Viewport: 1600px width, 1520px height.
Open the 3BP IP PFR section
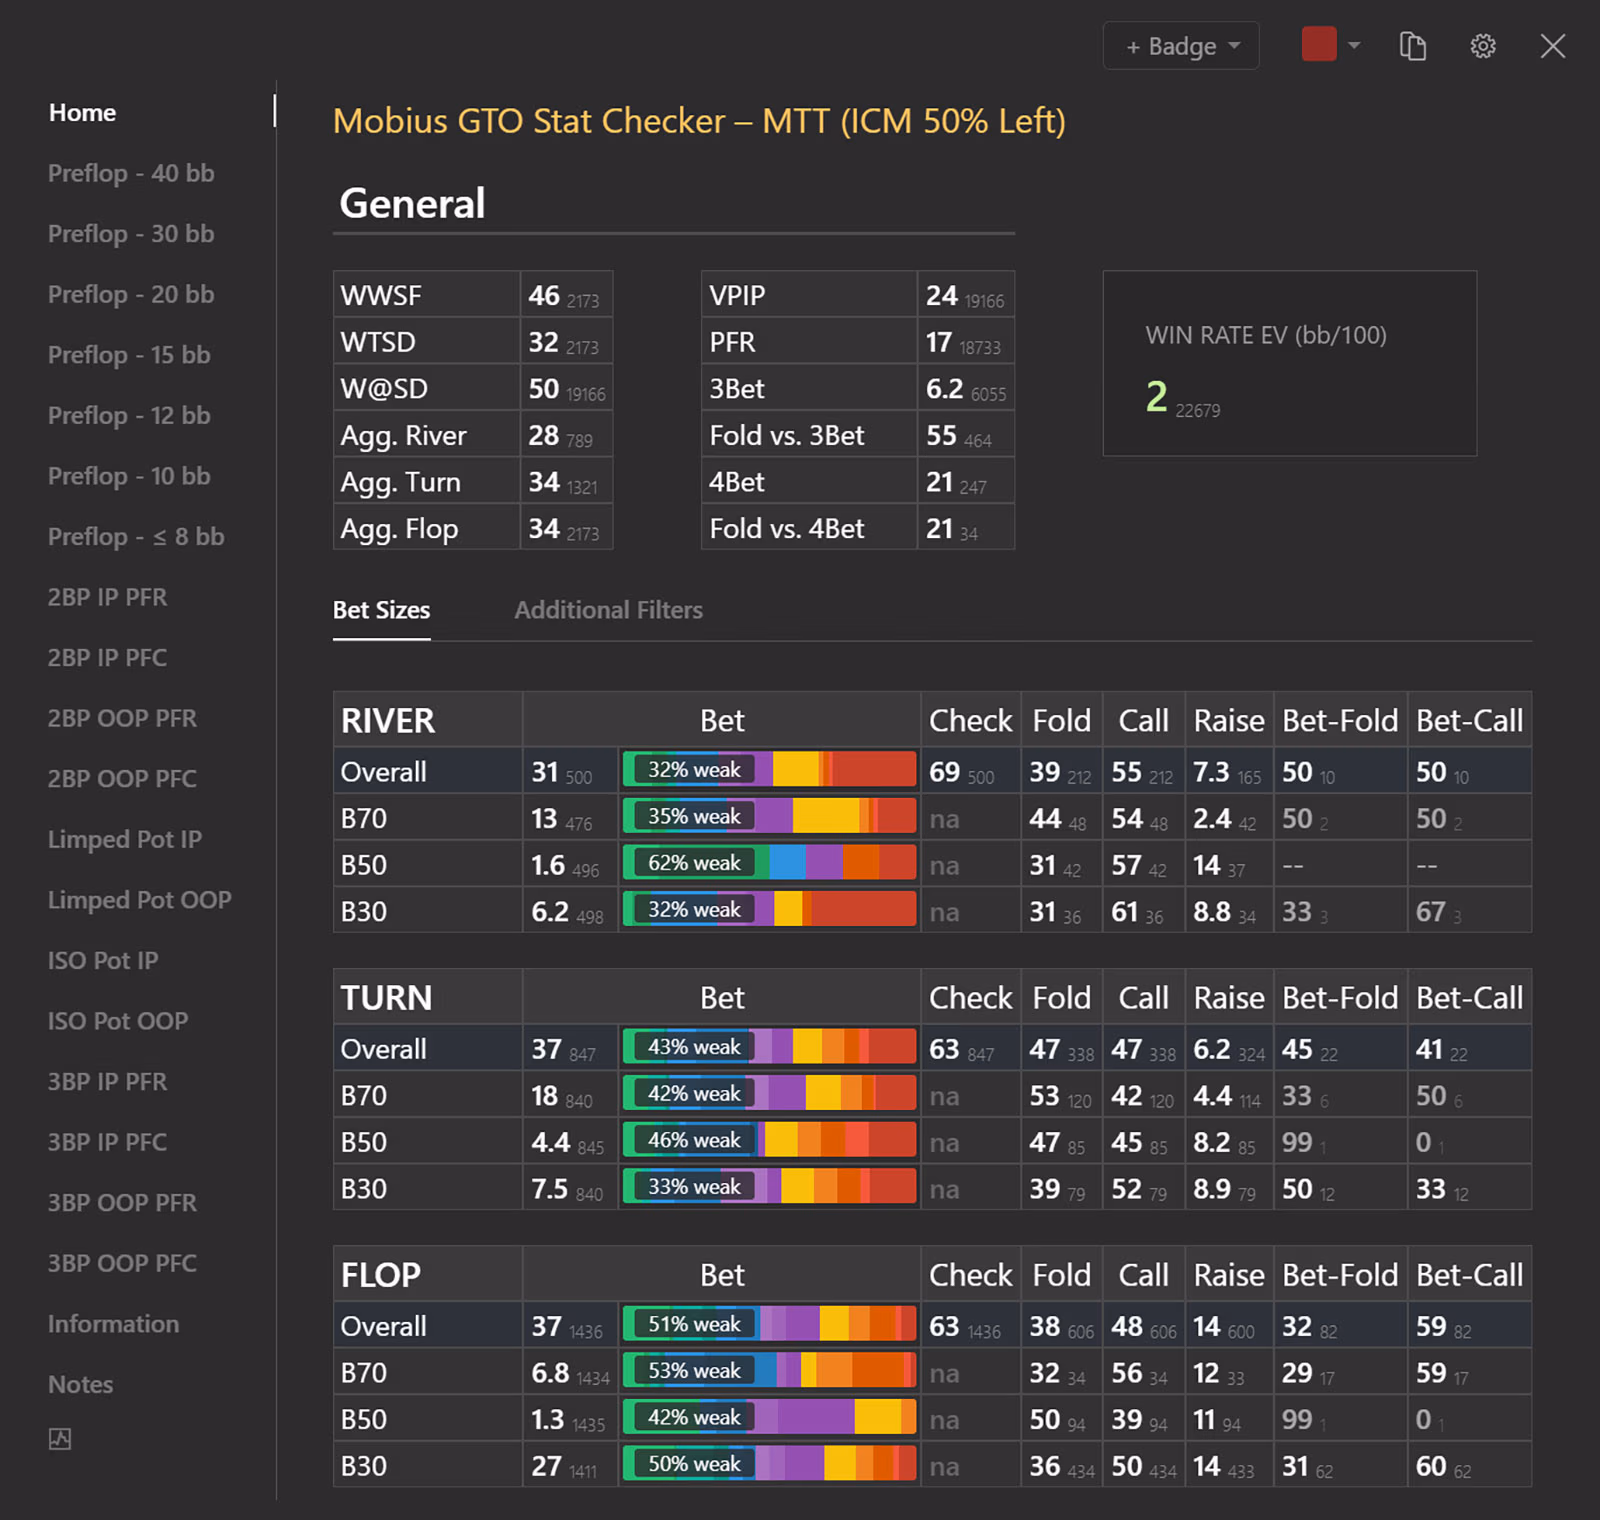107,1082
